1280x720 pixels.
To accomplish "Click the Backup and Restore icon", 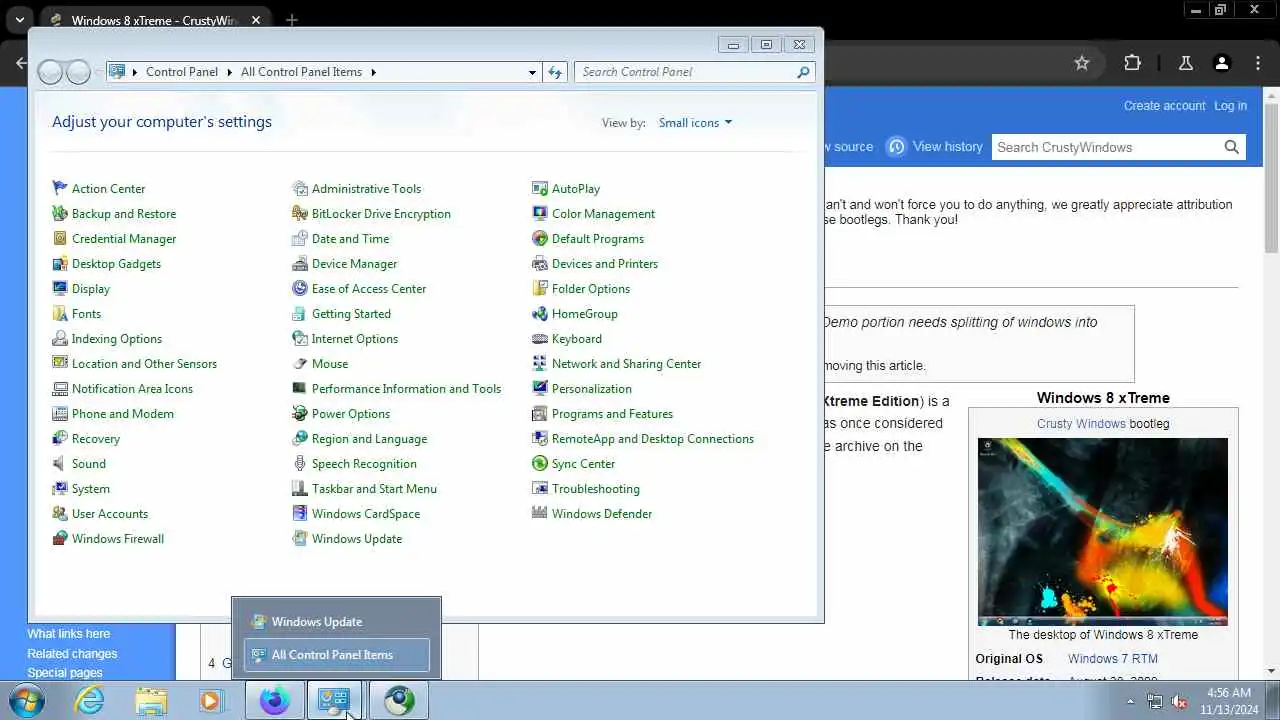I will 60,214.
